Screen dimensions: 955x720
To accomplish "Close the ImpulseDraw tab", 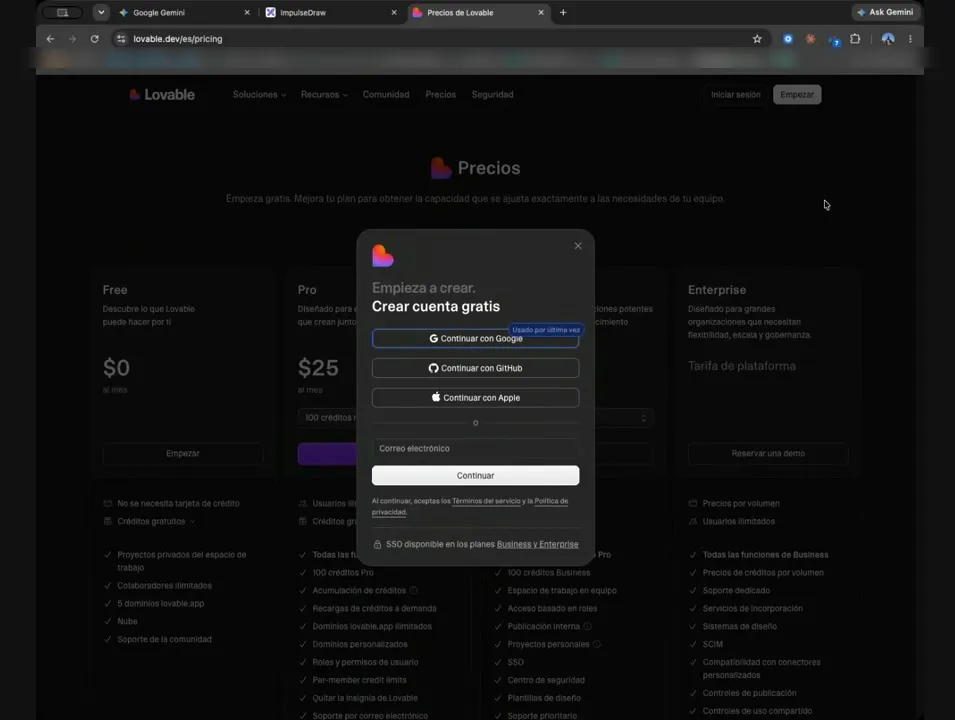I will [394, 12].
